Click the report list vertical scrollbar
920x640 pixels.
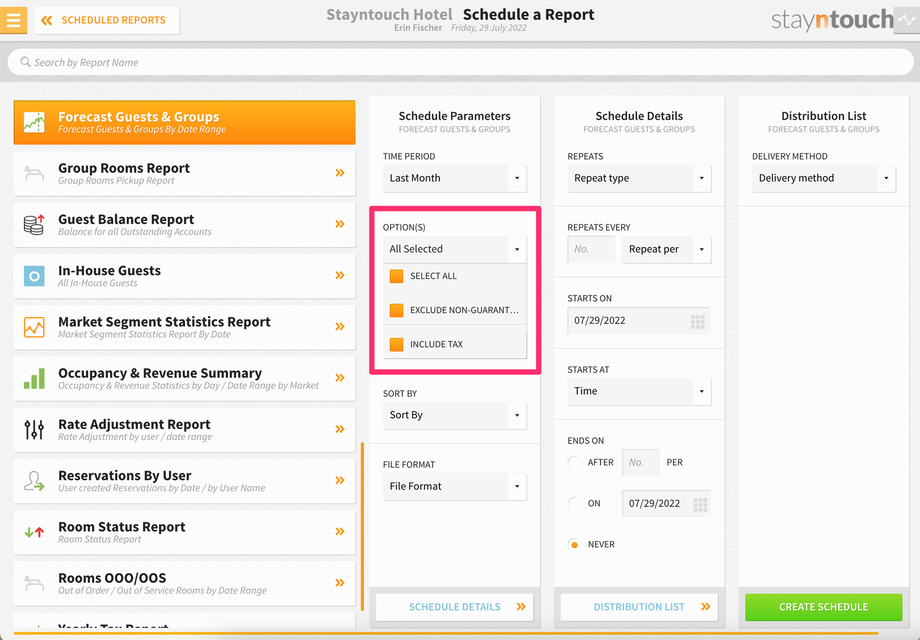(x=362, y=527)
